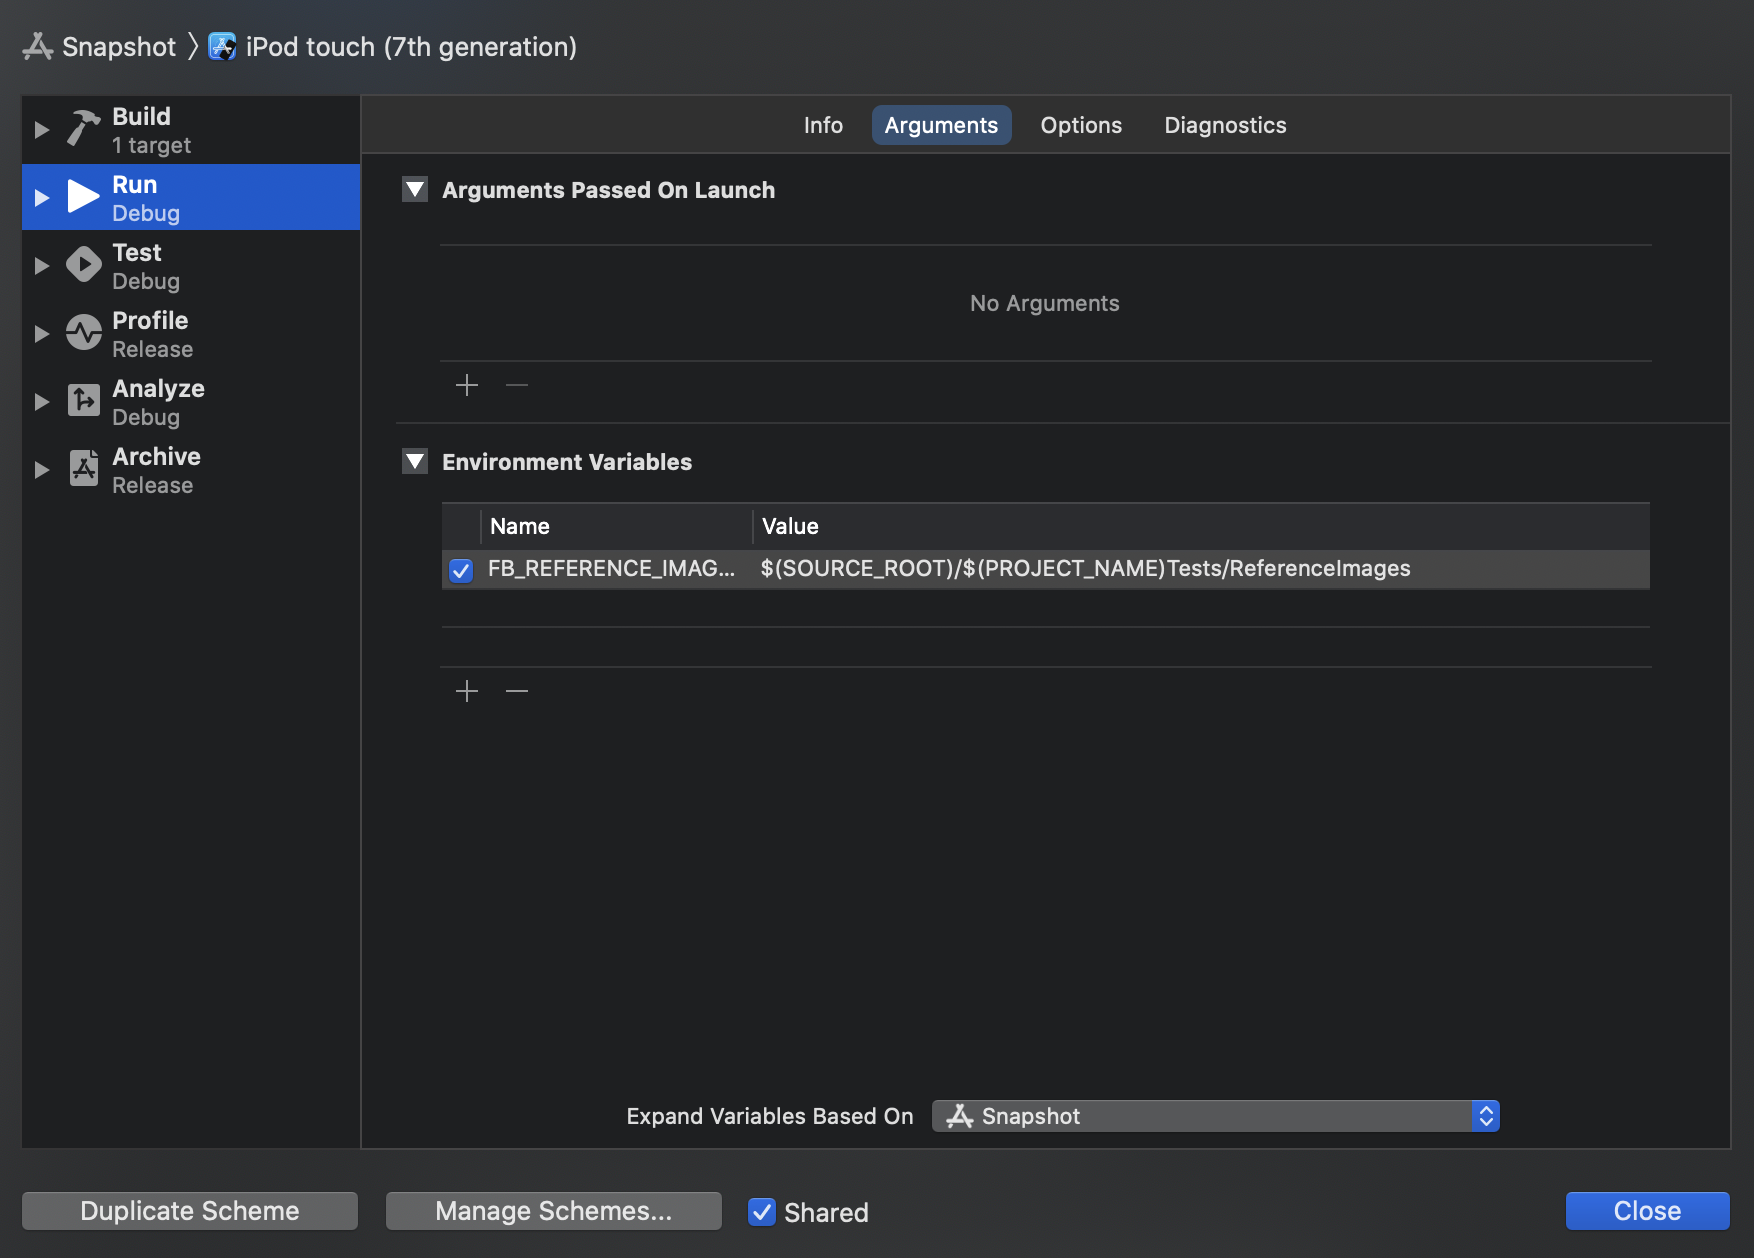Select the Profile Release action
Screen dimensions: 1754x1258
pos(191,334)
